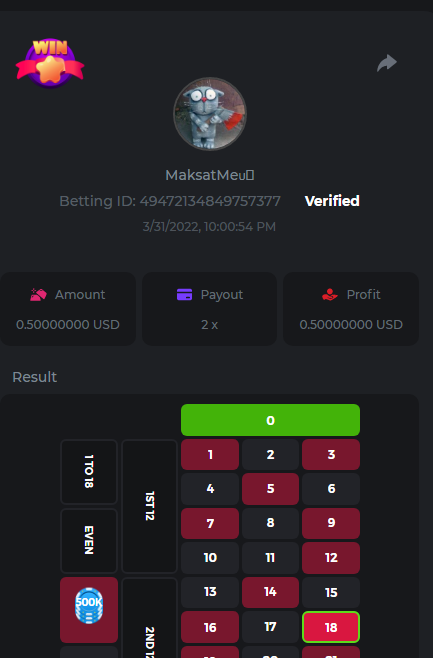Image resolution: width=433 pixels, height=658 pixels.
Task: Click the MaksatMeu username
Action: tap(209, 175)
